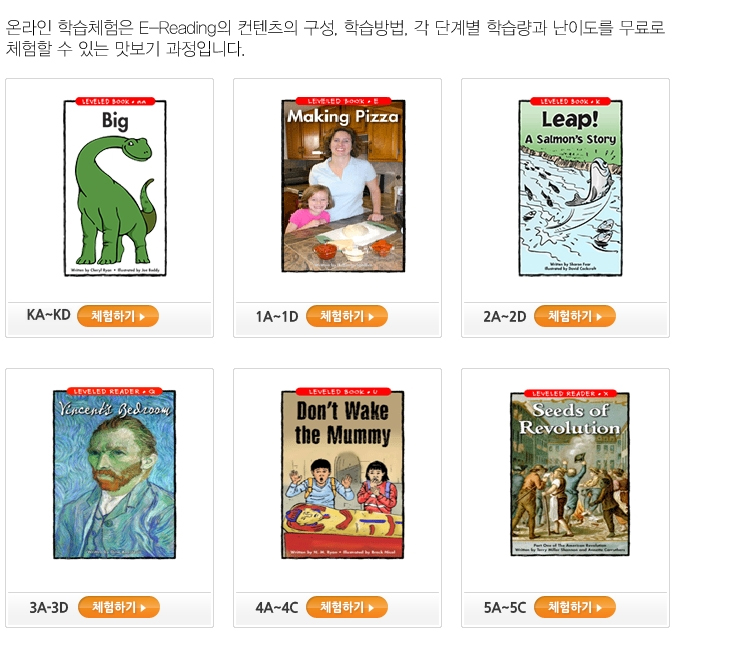Click 체험하기 next to 4A~4C

347,607
